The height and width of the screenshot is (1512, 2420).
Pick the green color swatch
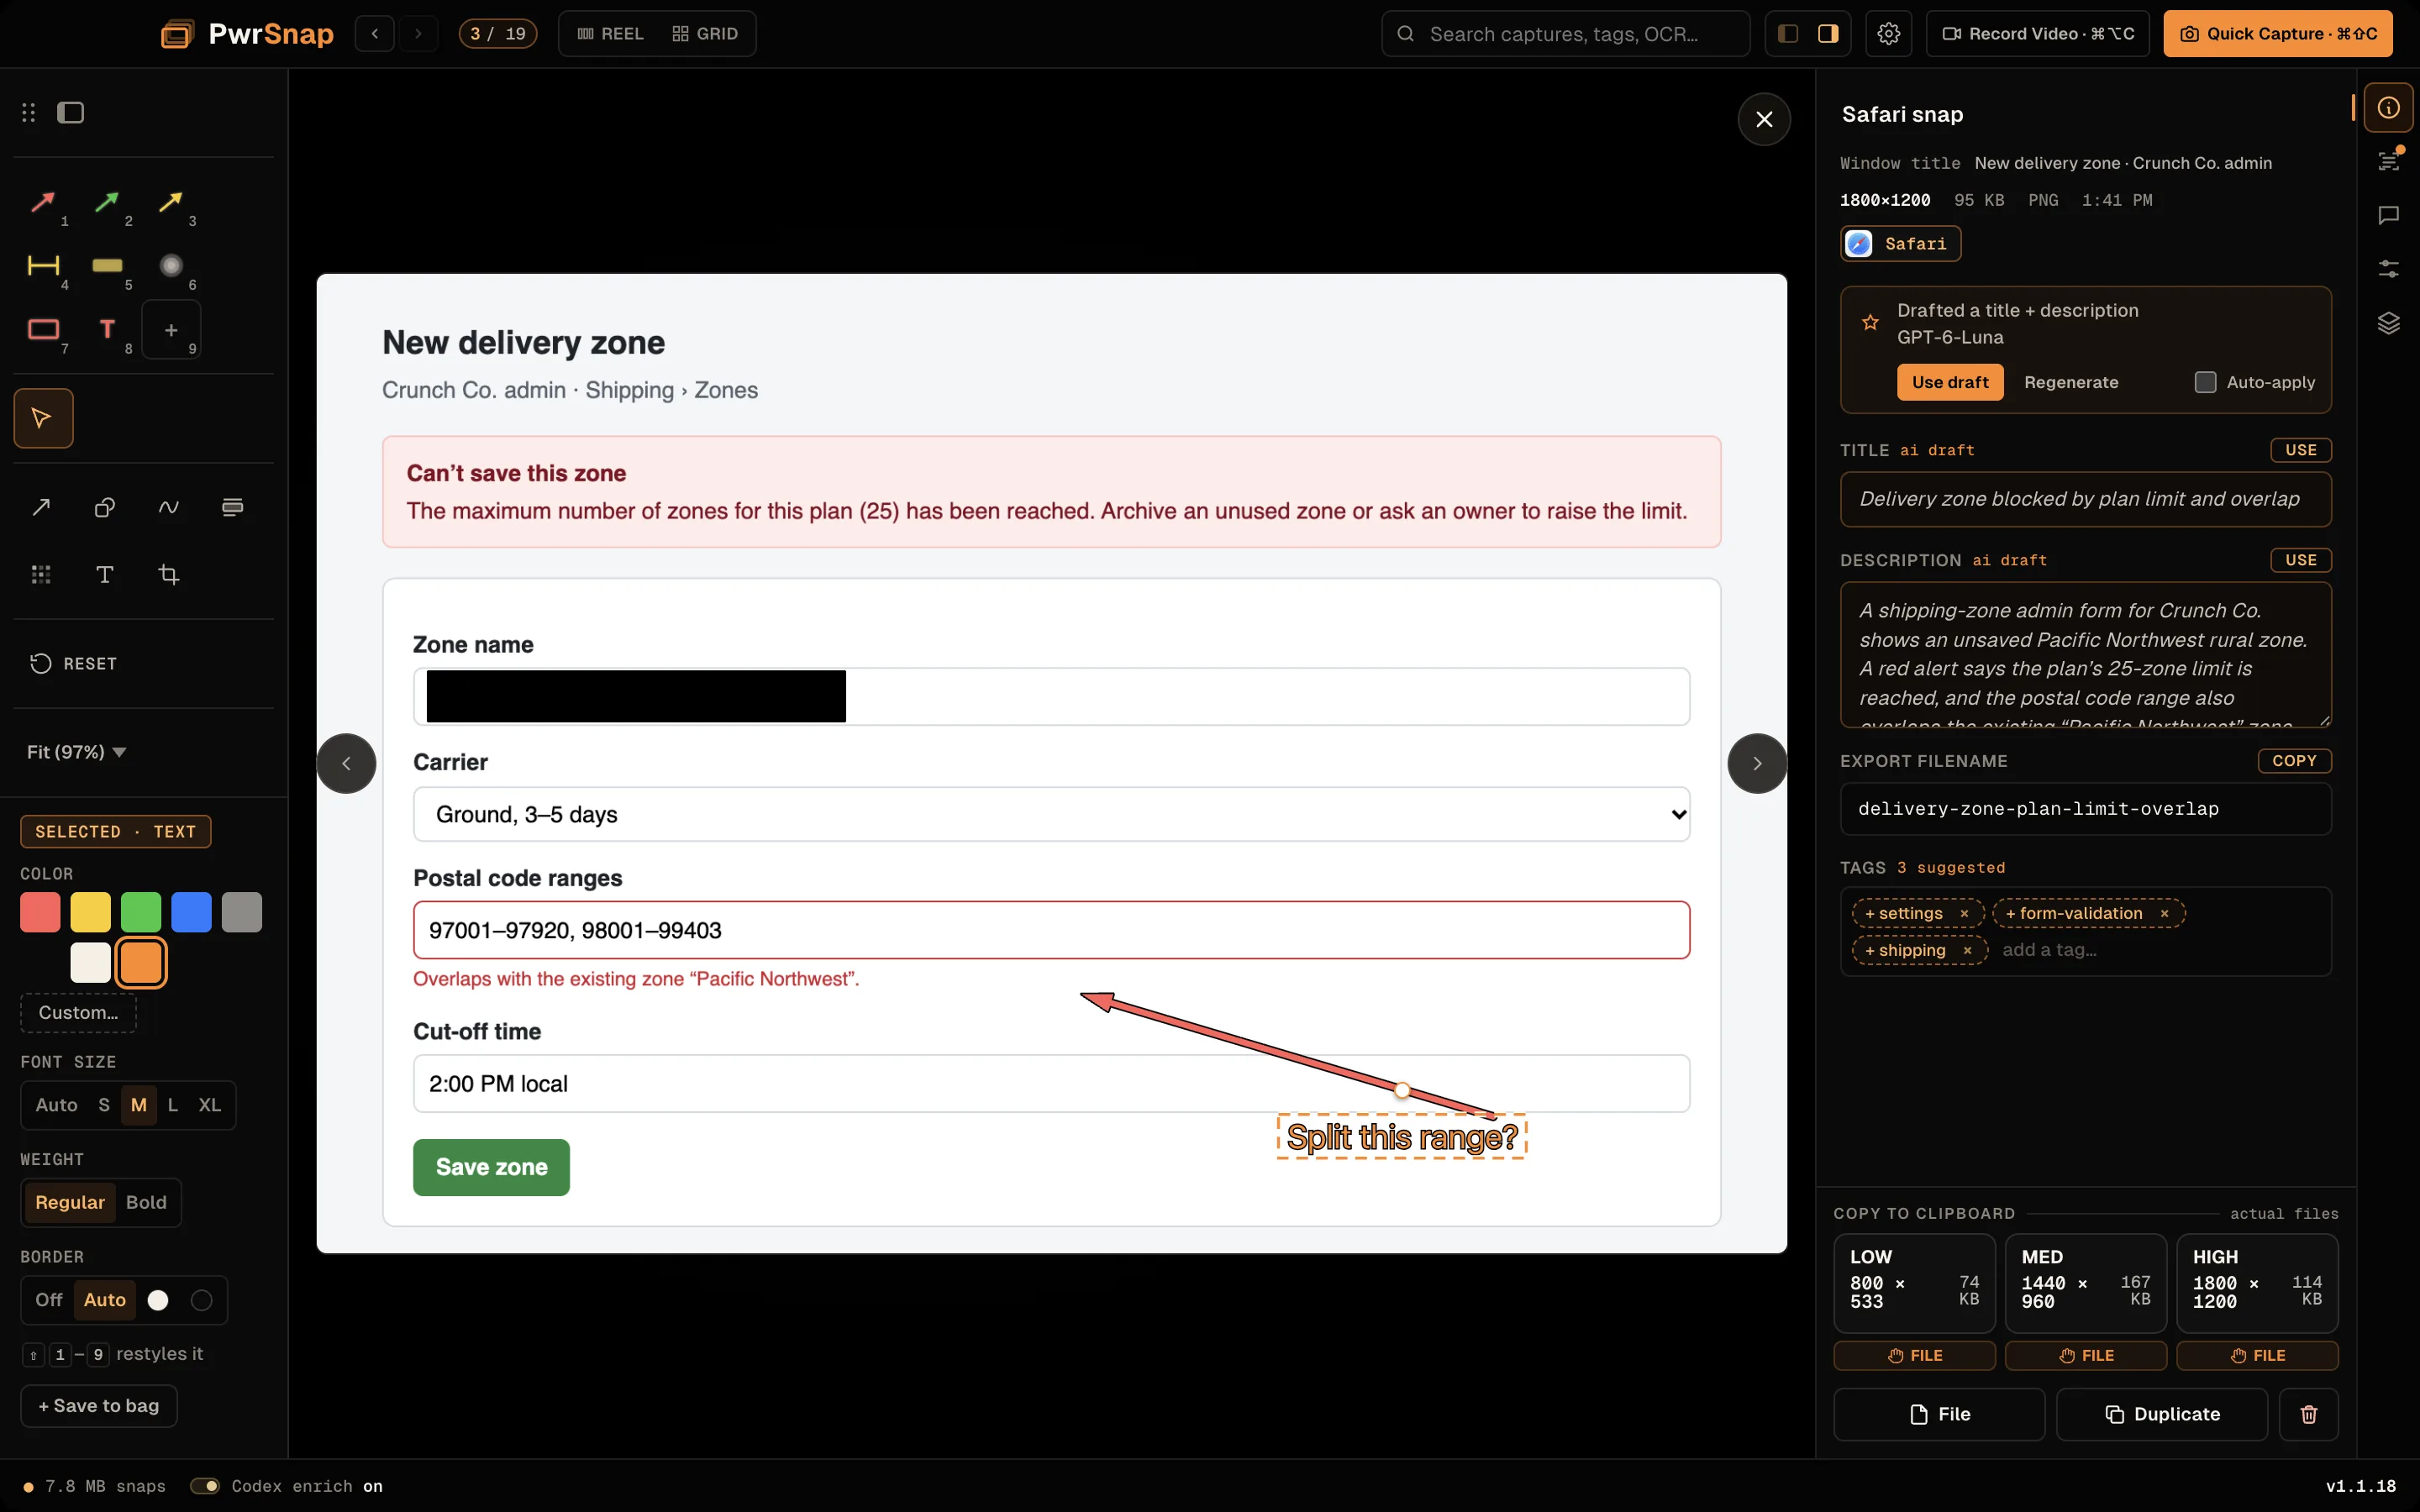[141, 912]
